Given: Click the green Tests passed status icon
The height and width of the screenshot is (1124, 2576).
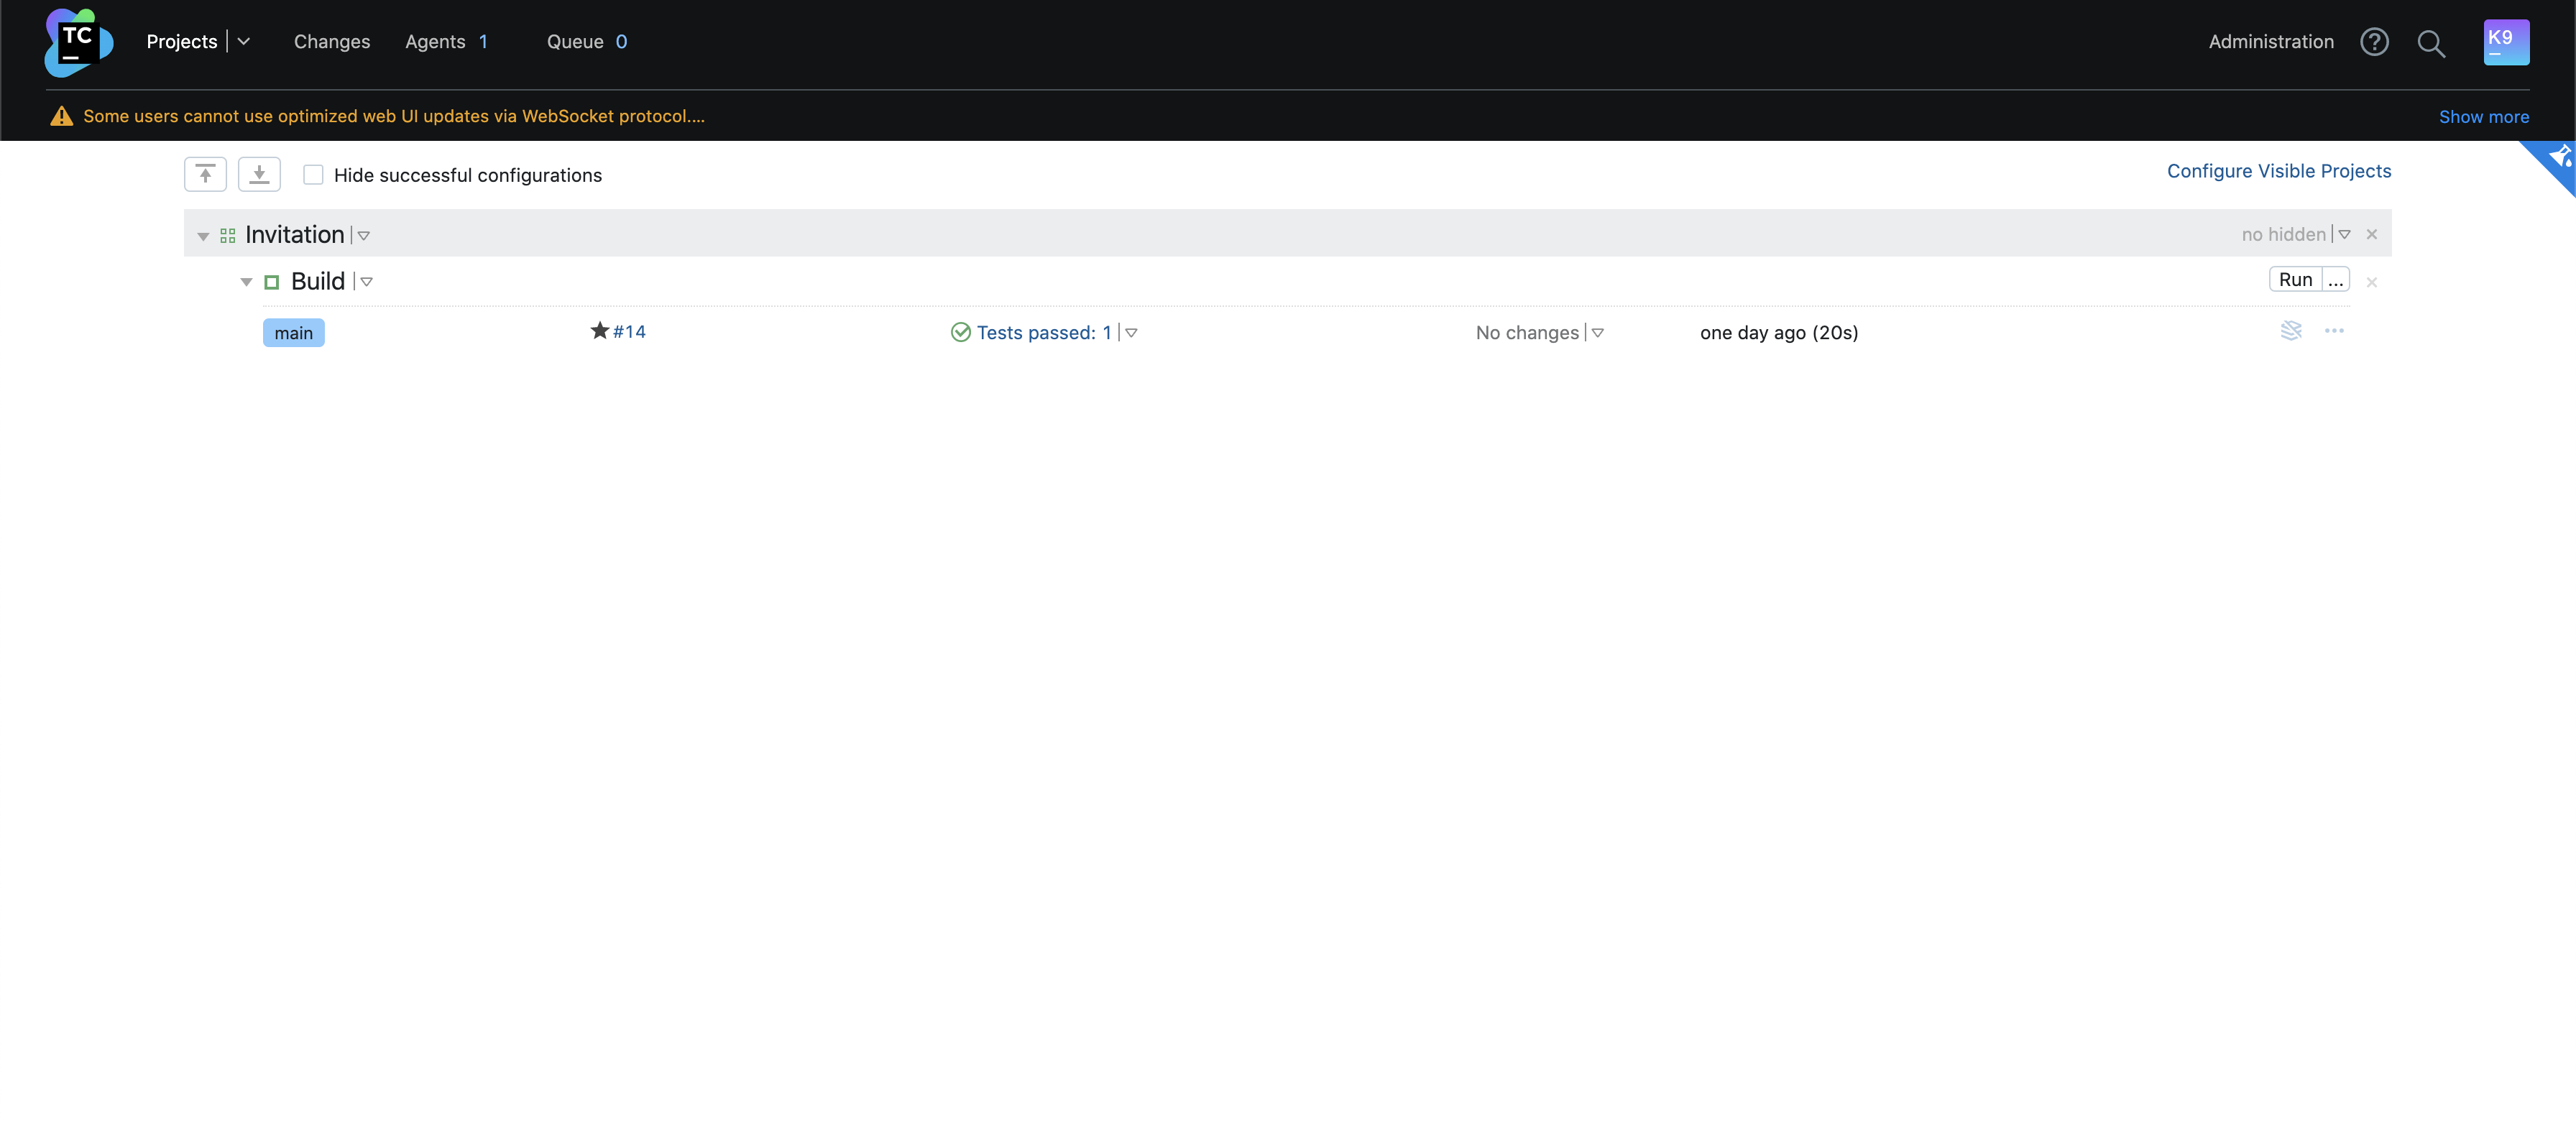Looking at the screenshot, I should 960,332.
